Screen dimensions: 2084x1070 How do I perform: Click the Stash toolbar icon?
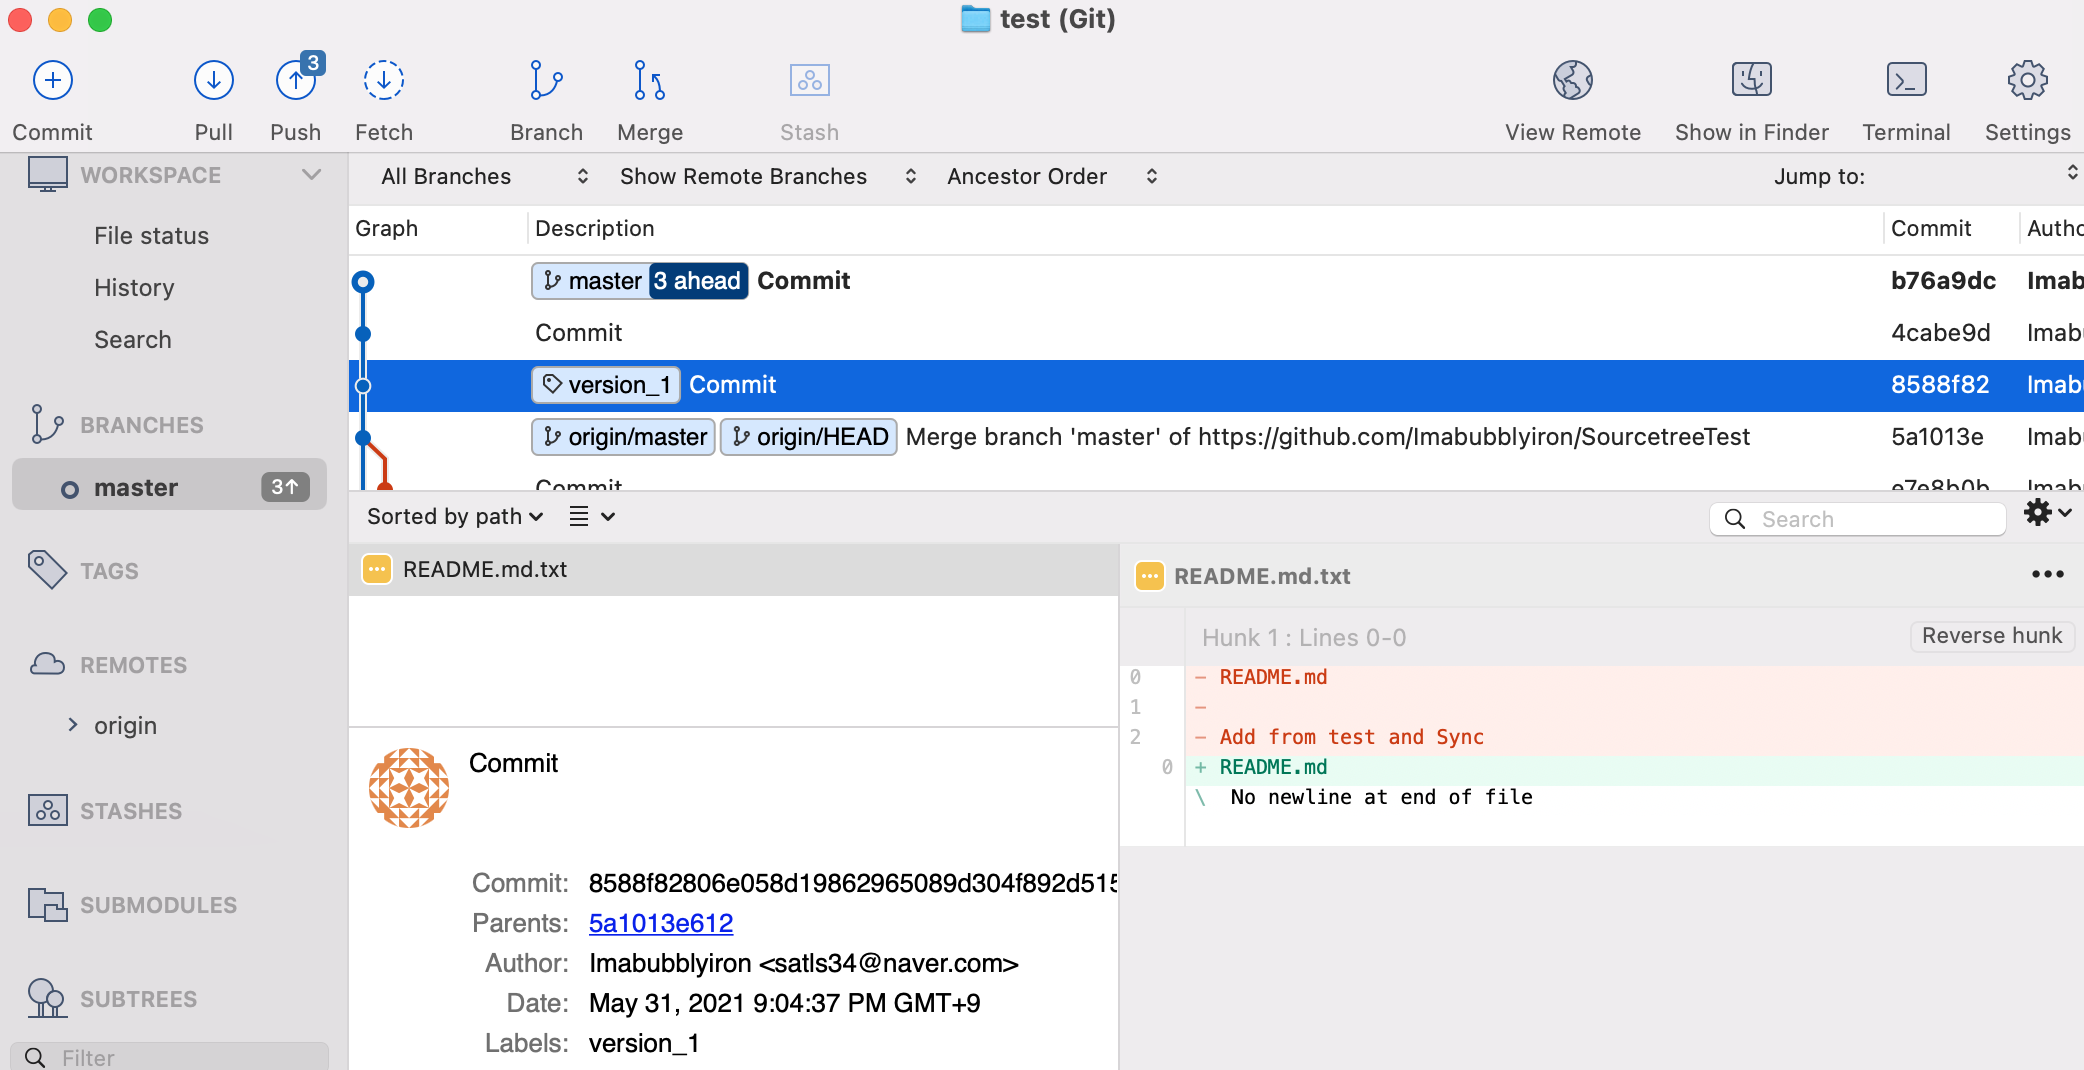[x=810, y=81]
